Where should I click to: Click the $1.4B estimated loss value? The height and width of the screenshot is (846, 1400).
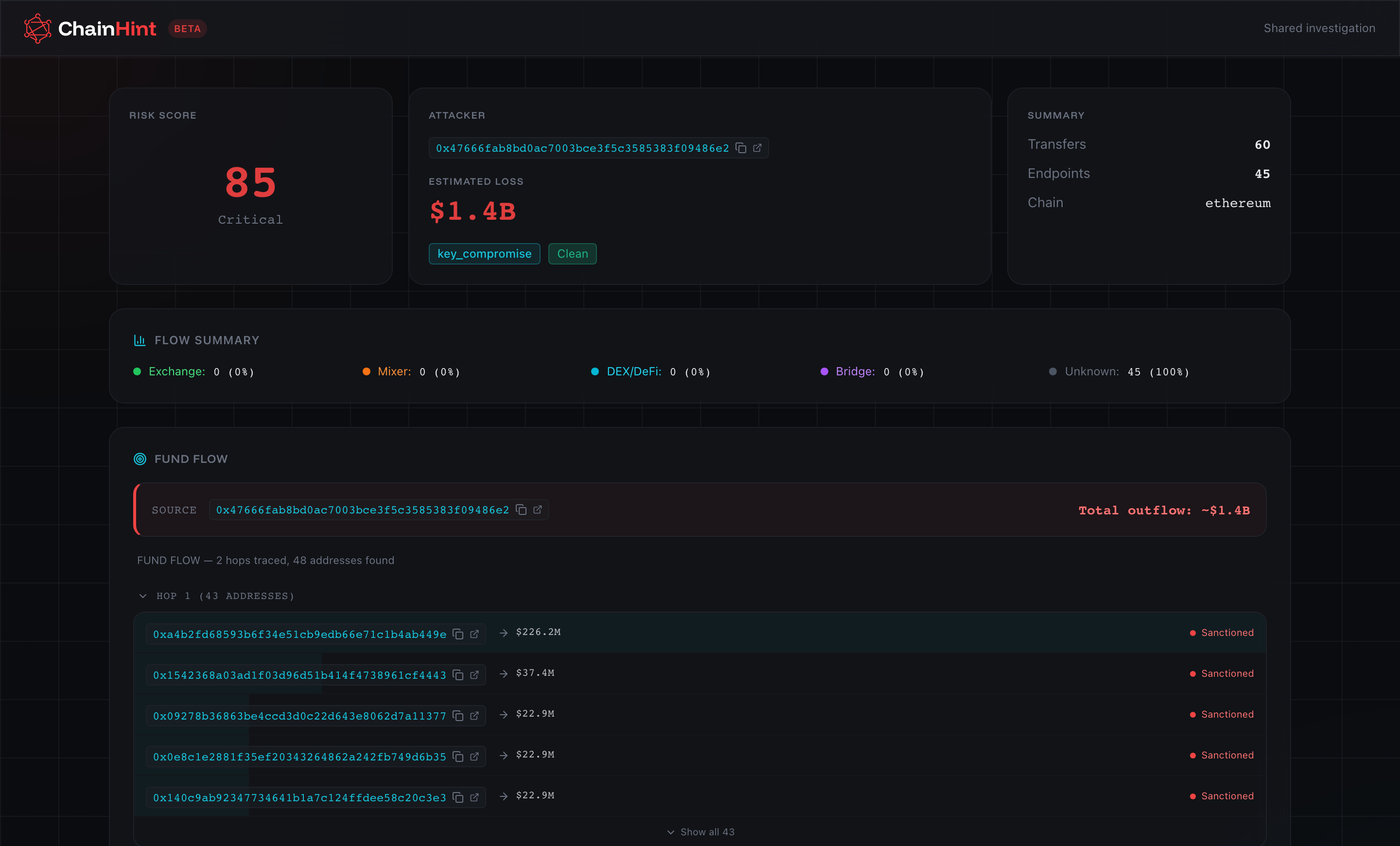click(x=473, y=212)
